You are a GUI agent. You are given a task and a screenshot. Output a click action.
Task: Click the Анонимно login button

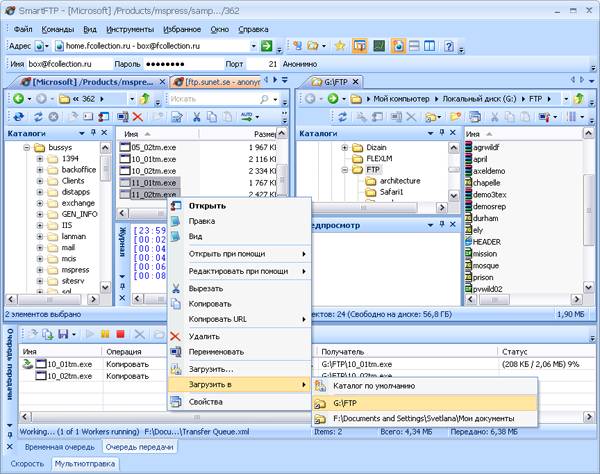(x=300, y=64)
